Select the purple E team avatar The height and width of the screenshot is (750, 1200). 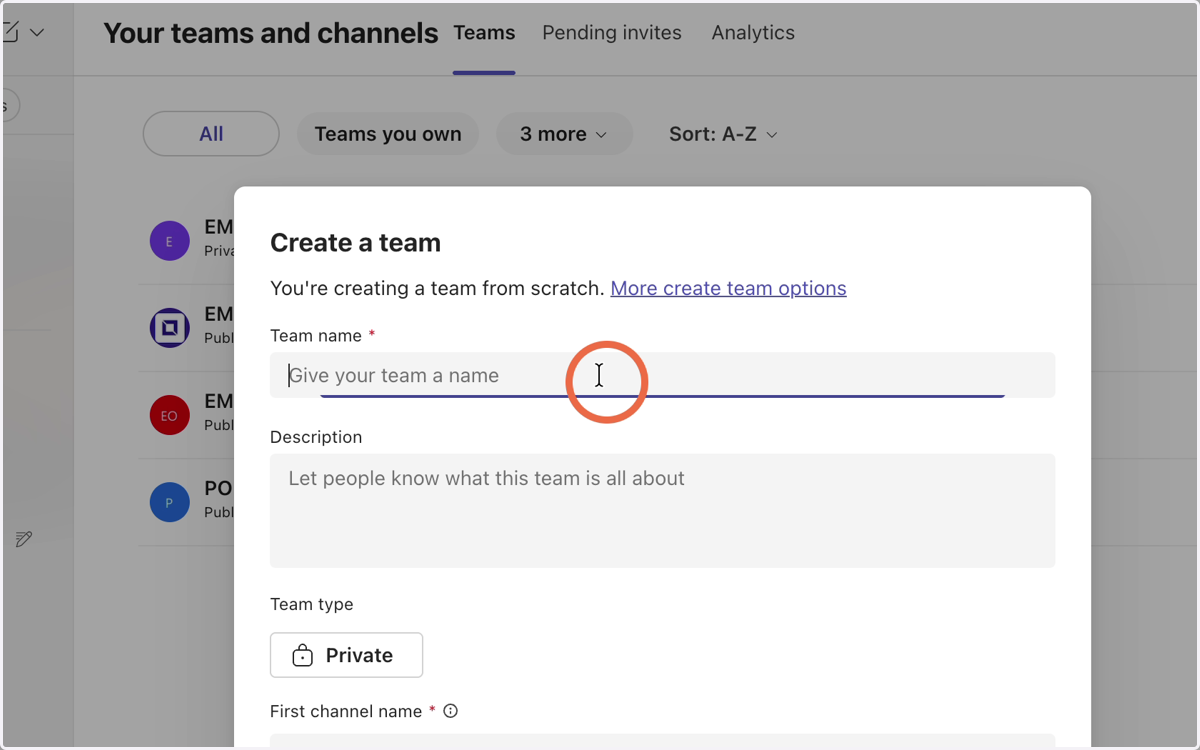(169, 241)
